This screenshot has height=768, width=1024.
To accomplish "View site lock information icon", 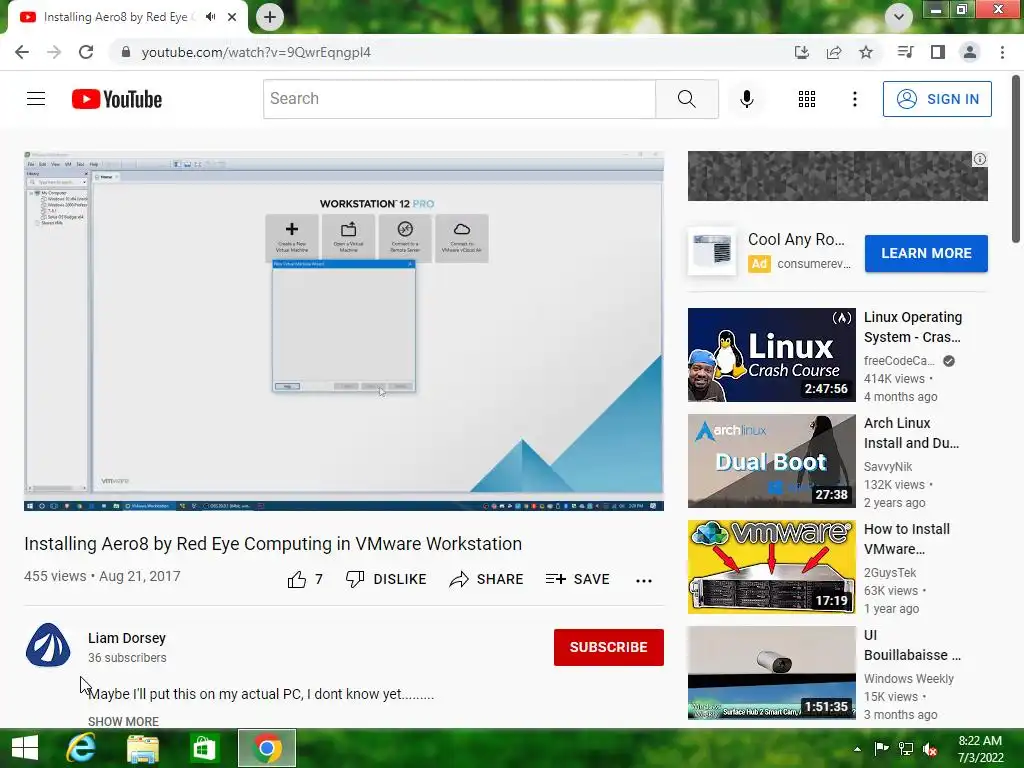I will [125, 52].
